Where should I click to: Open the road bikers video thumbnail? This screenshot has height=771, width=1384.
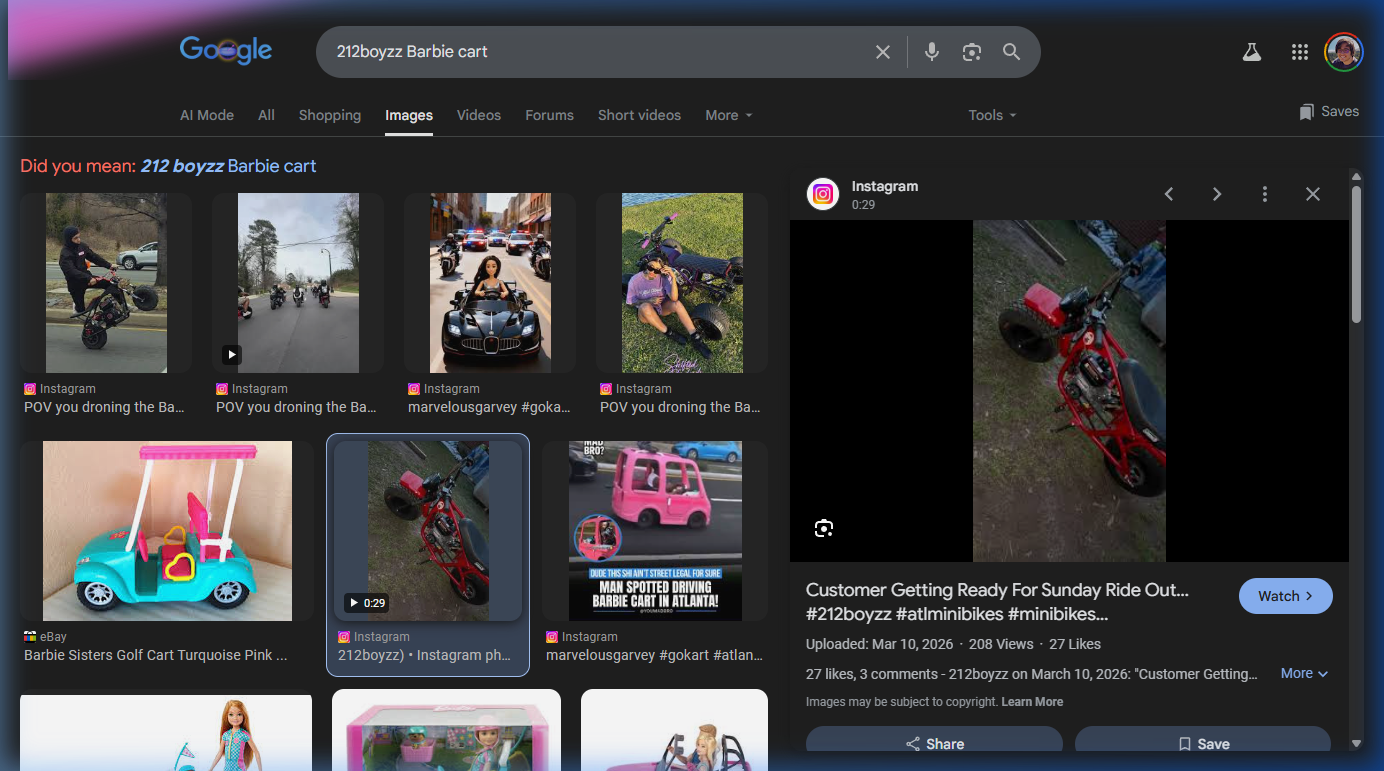tap(298, 284)
